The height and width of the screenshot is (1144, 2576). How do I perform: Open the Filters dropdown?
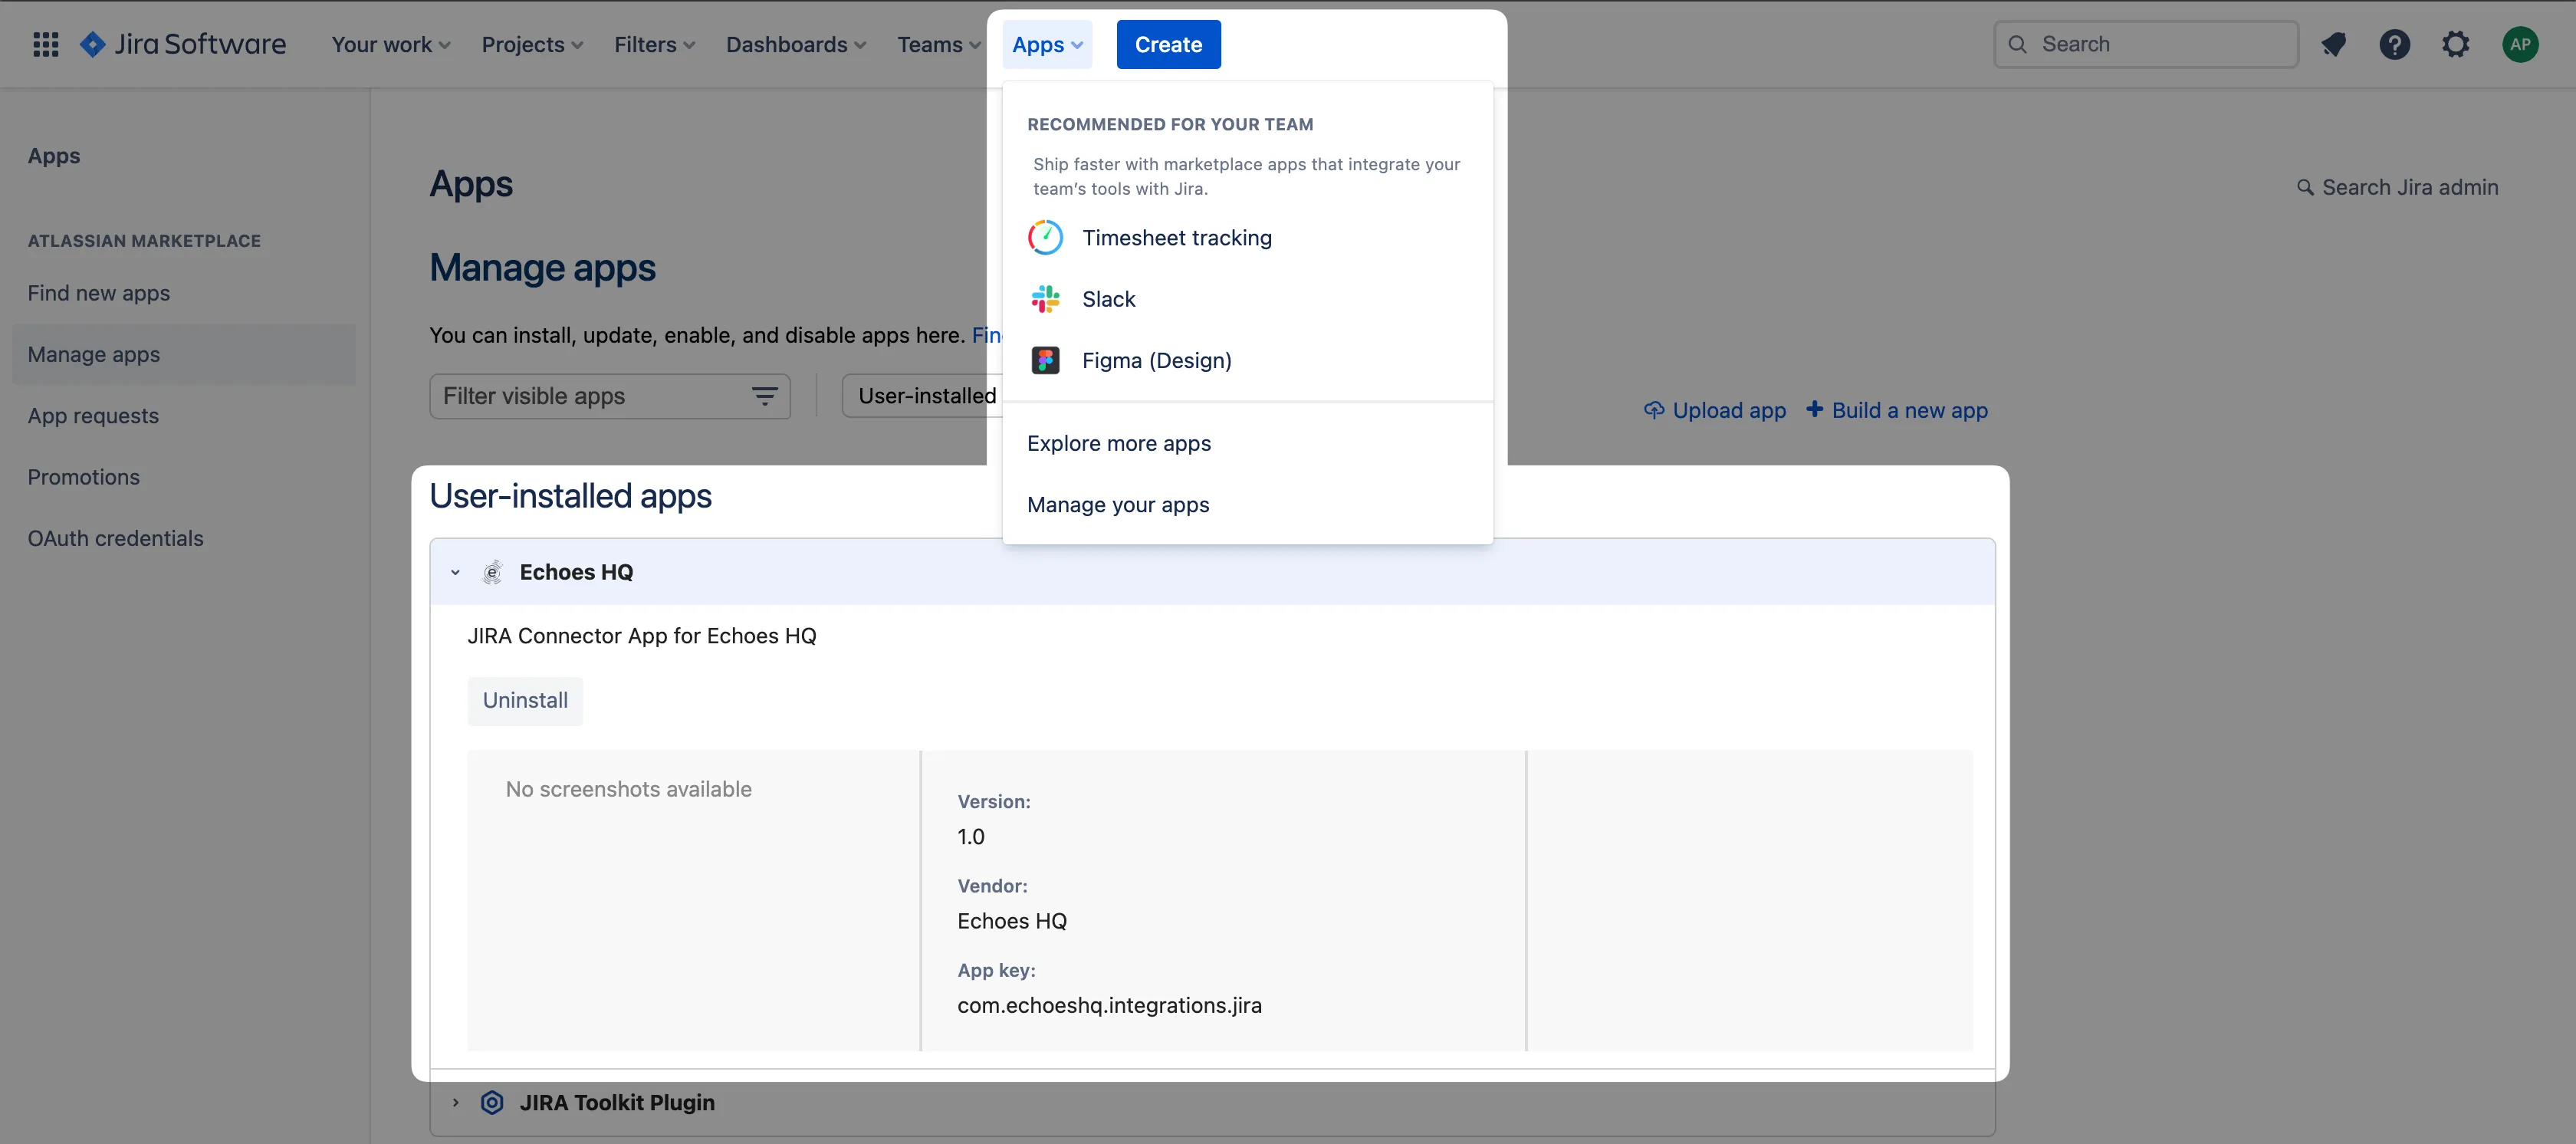pos(654,44)
